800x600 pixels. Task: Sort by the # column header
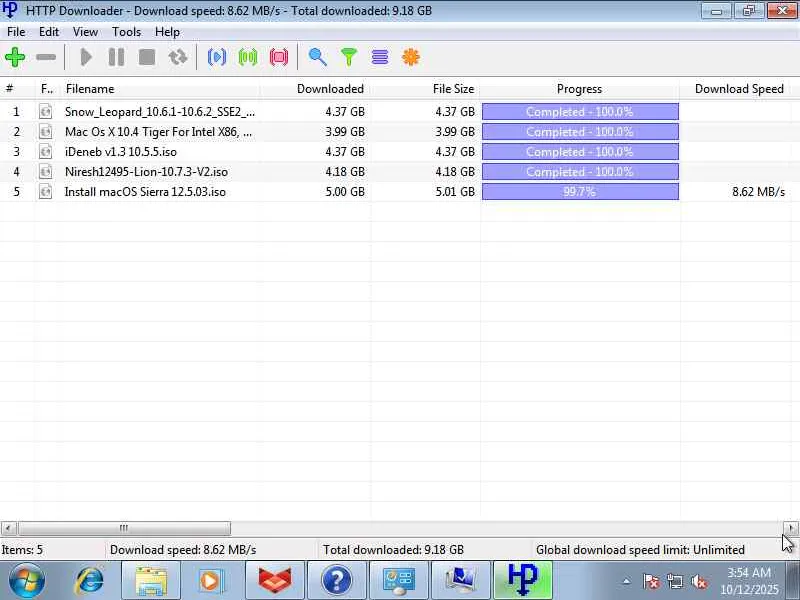pyautogui.click(x=17, y=89)
